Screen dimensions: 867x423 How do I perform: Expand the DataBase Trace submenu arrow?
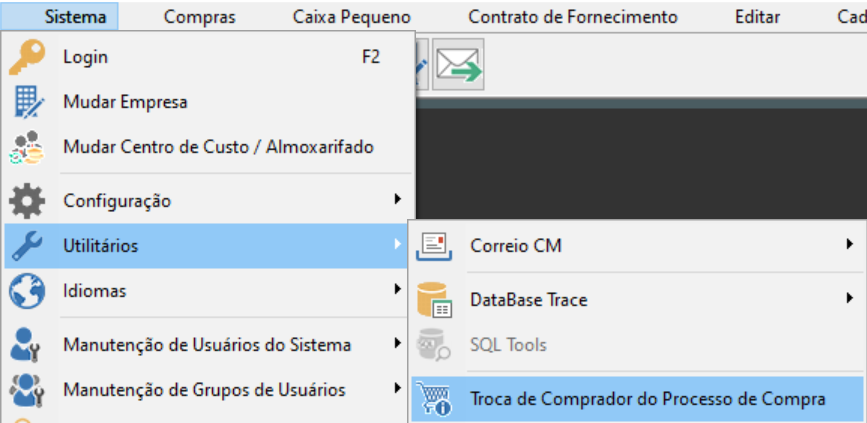pyautogui.click(x=850, y=298)
